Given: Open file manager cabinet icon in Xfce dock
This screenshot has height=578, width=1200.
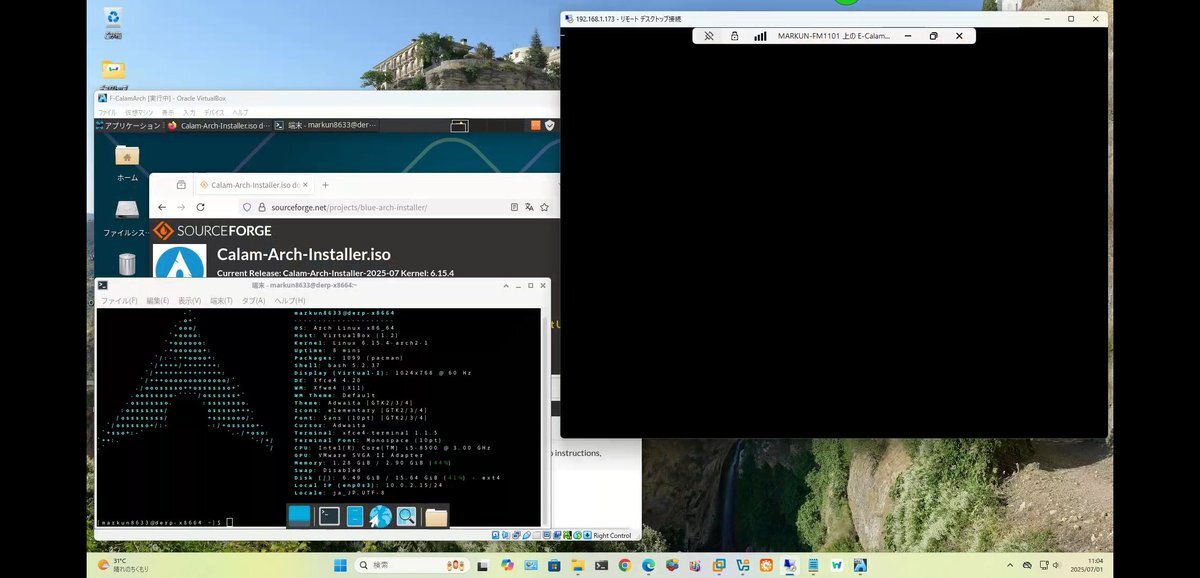Looking at the screenshot, I should click(355, 516).
